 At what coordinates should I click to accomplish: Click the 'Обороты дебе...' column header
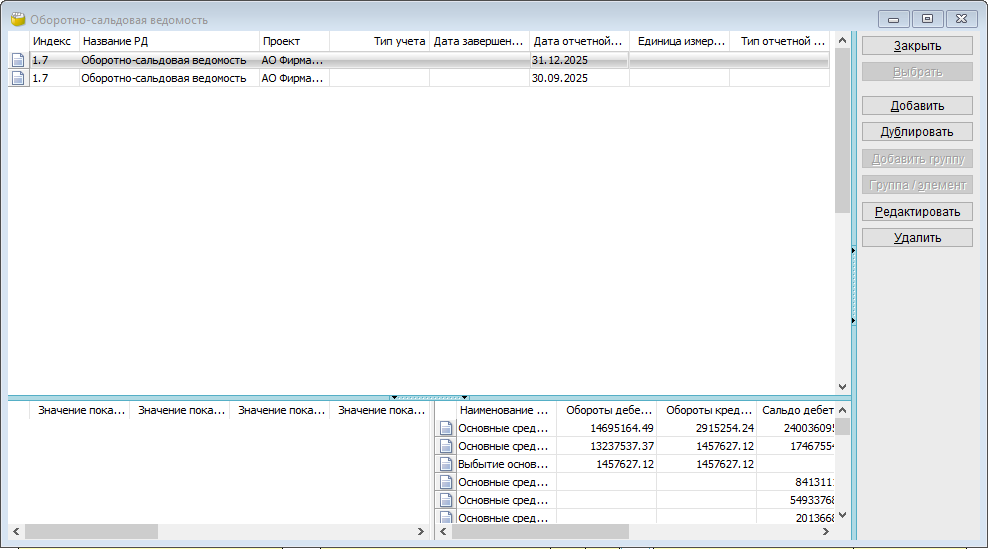(606, 410)
